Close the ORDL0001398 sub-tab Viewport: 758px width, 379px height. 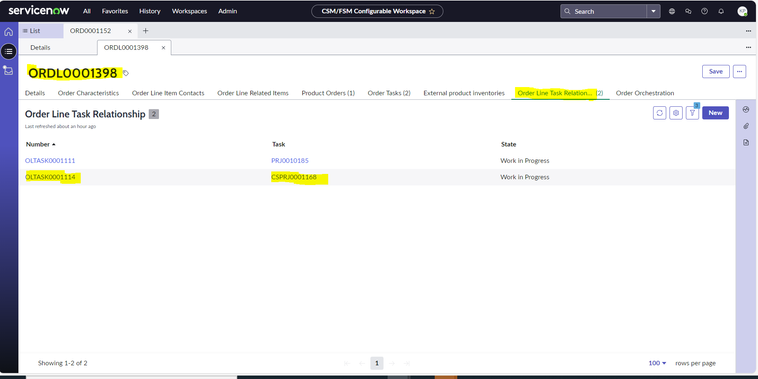tap(163, 48)
